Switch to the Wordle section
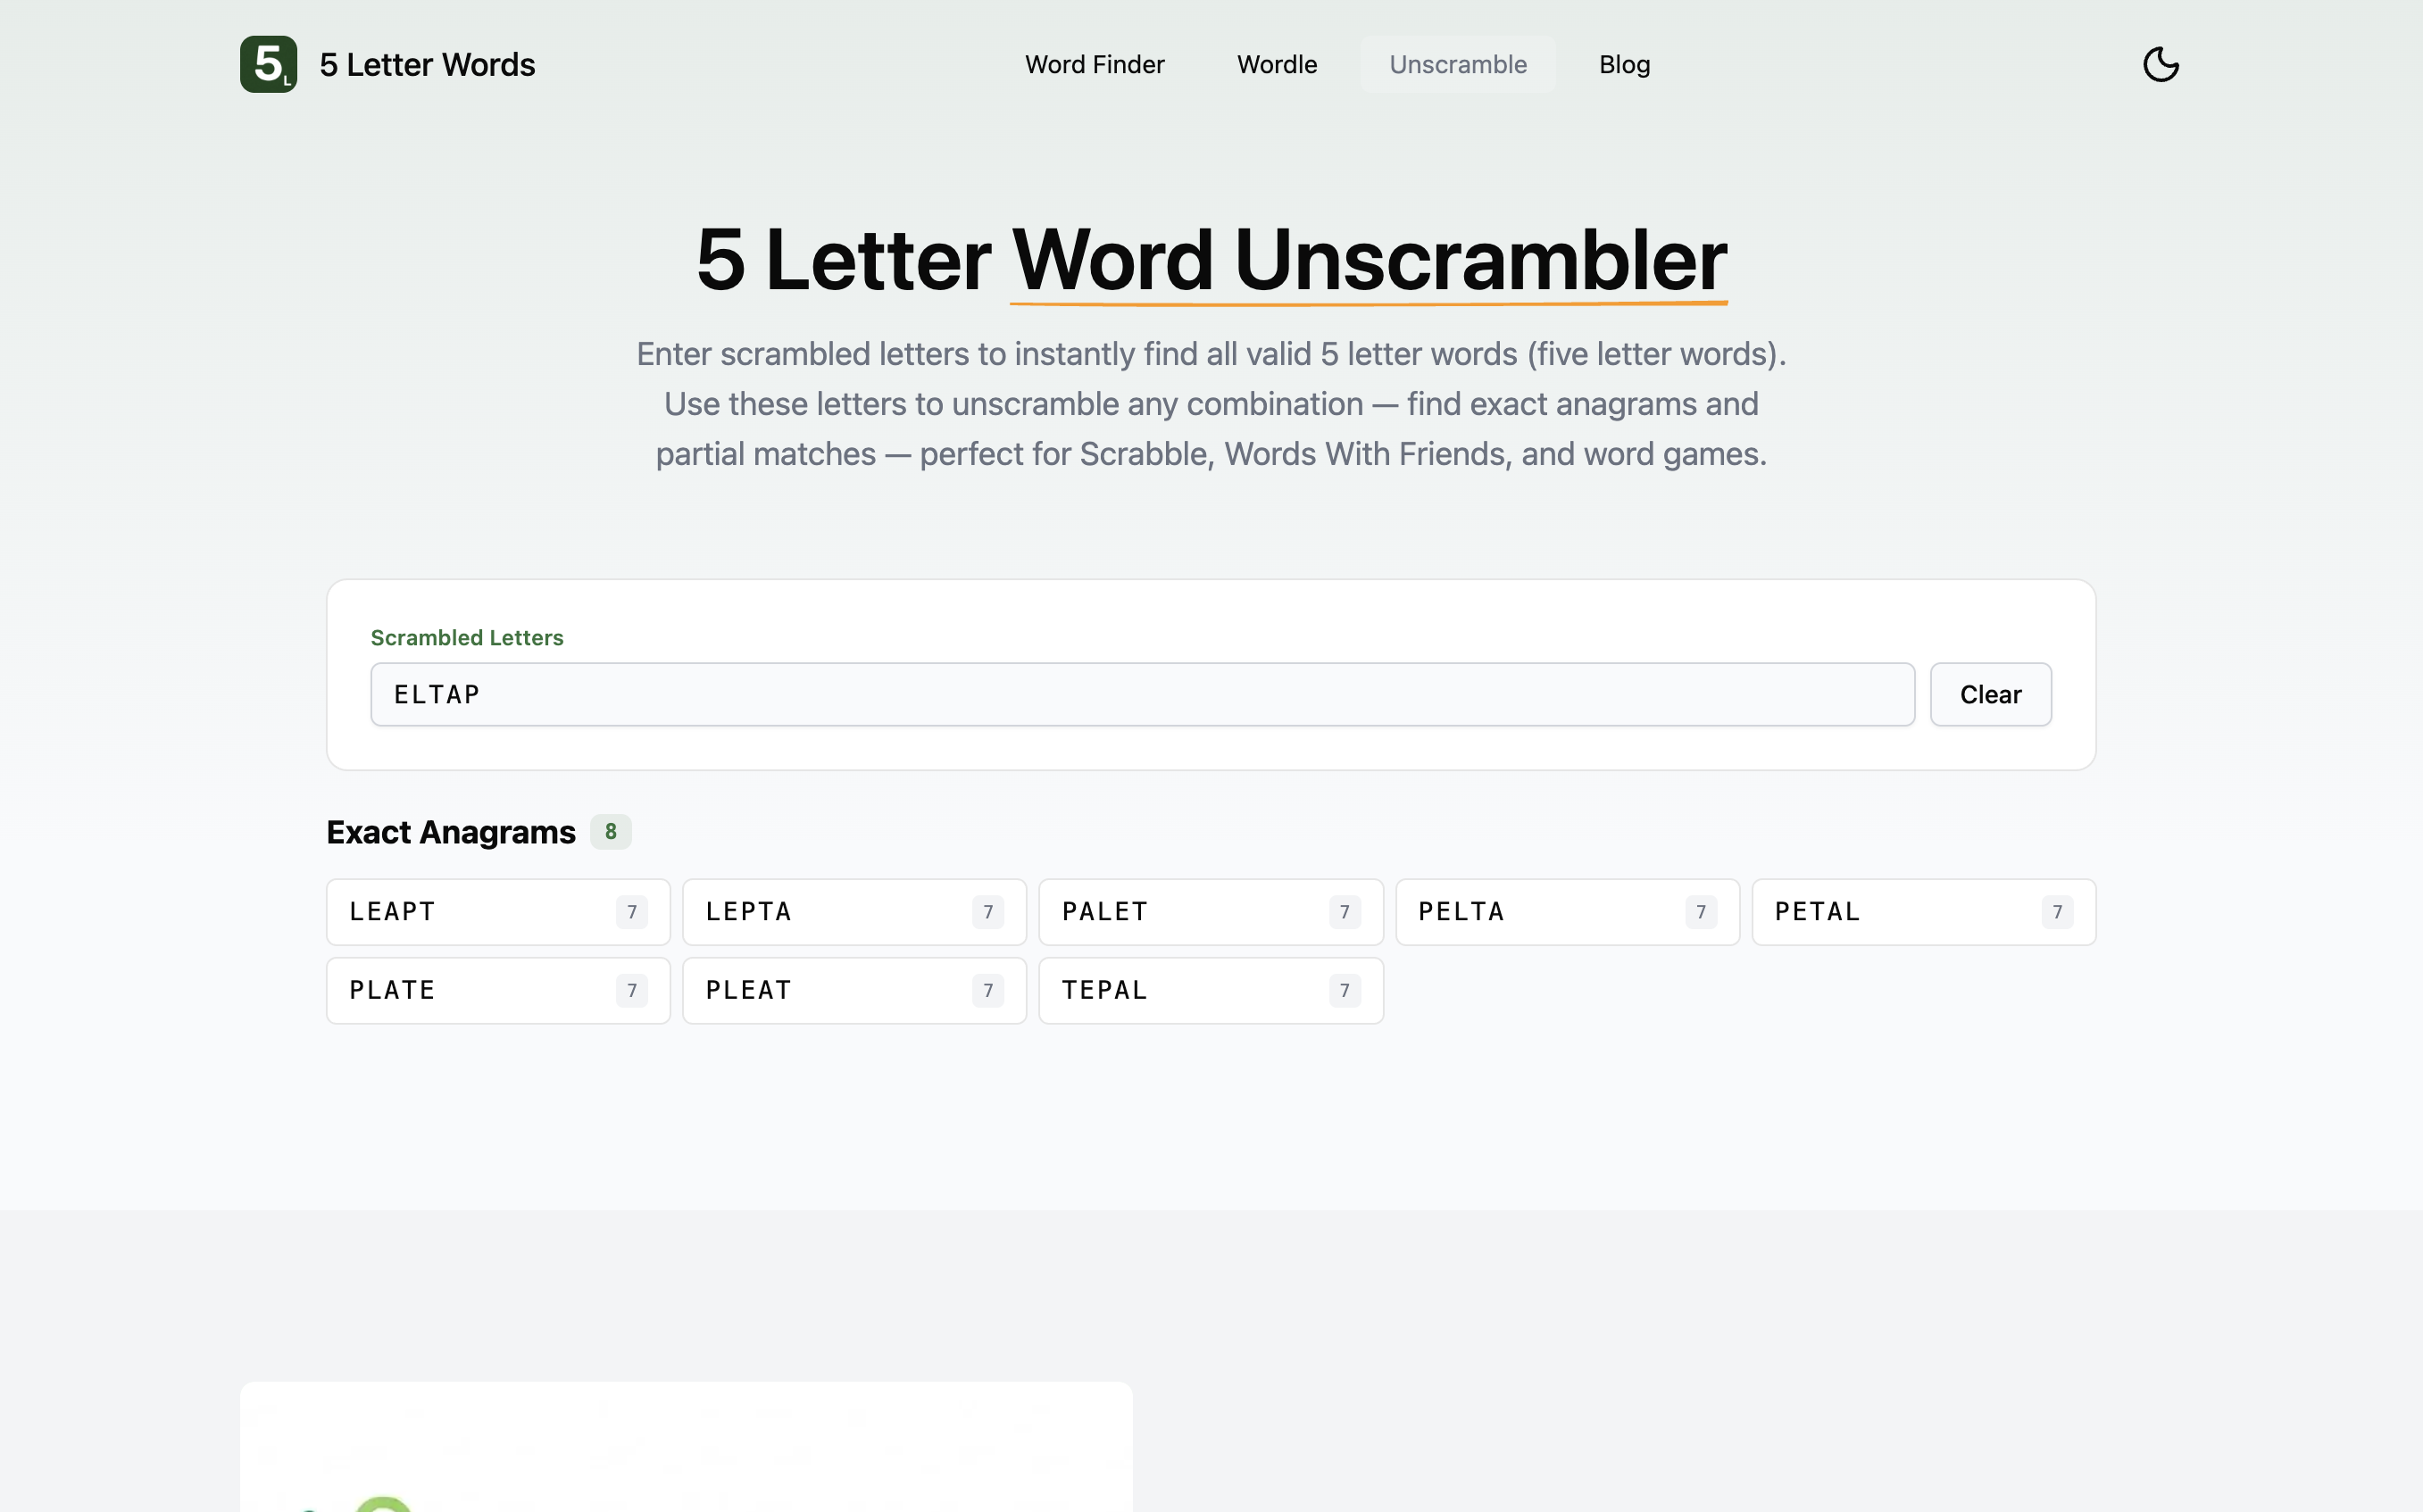The width and height of the screenshot is (2423, 1512). click(x=1276, y=64)
